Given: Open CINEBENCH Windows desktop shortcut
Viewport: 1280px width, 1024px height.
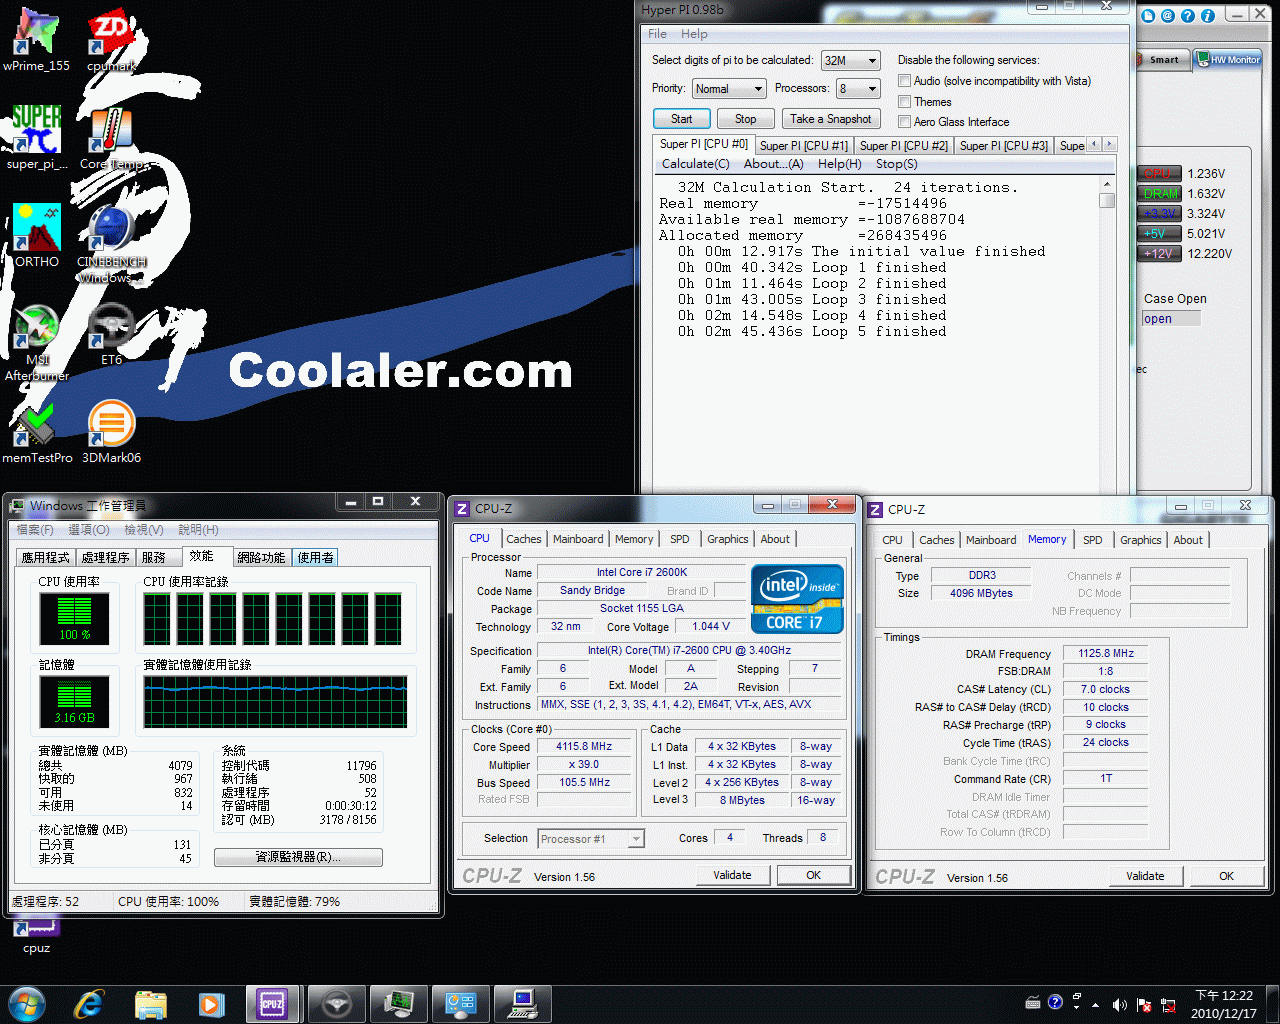Looking at the screenshot, I should coord(111,243).
